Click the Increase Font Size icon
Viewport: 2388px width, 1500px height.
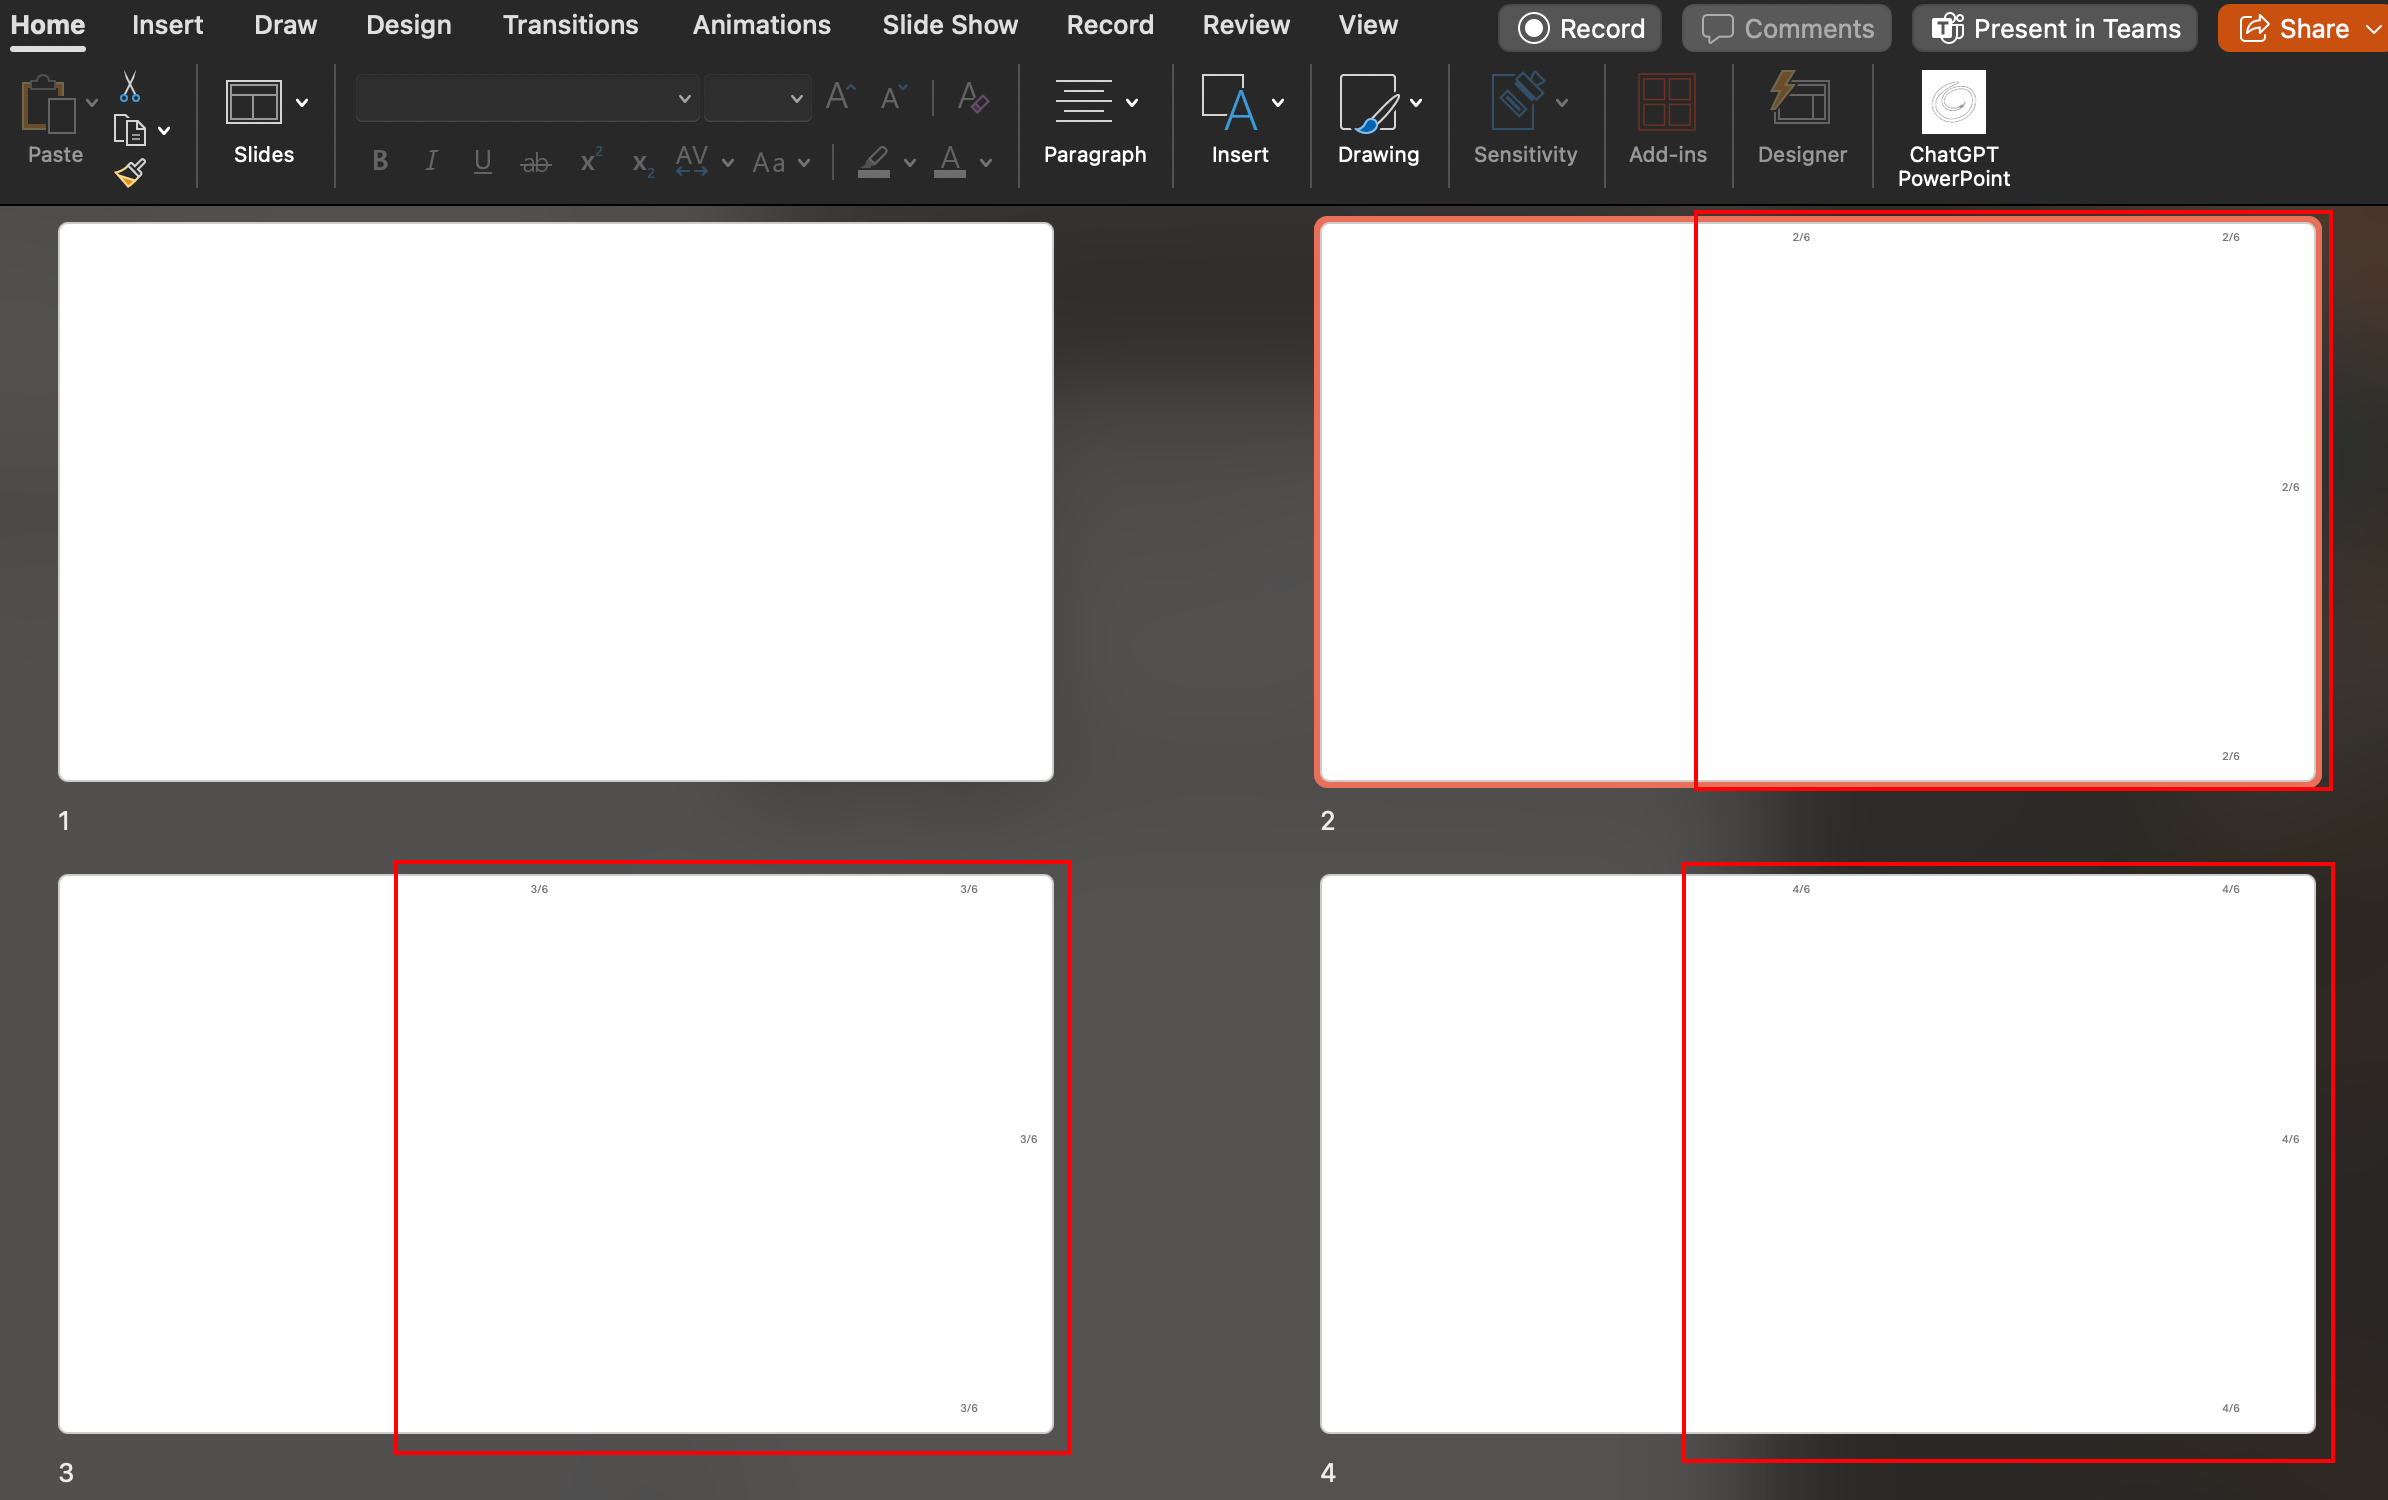click(840, 98)
